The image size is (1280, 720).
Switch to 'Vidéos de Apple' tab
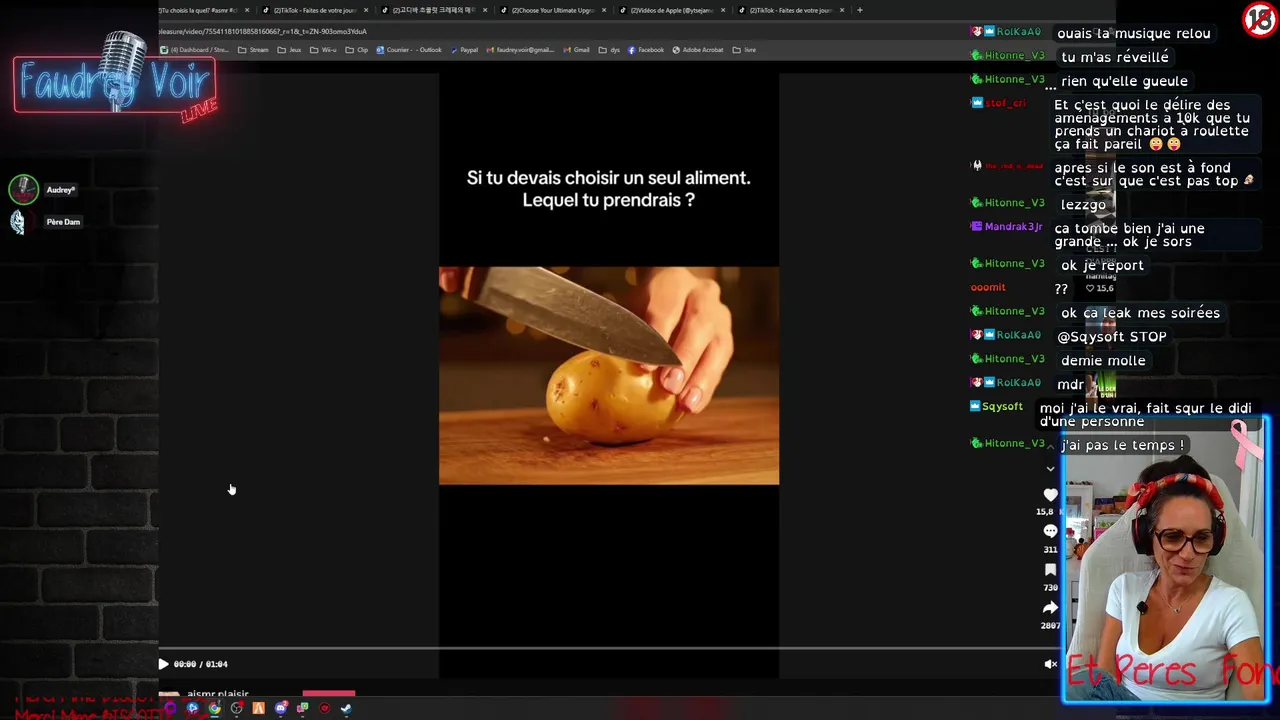672,10
